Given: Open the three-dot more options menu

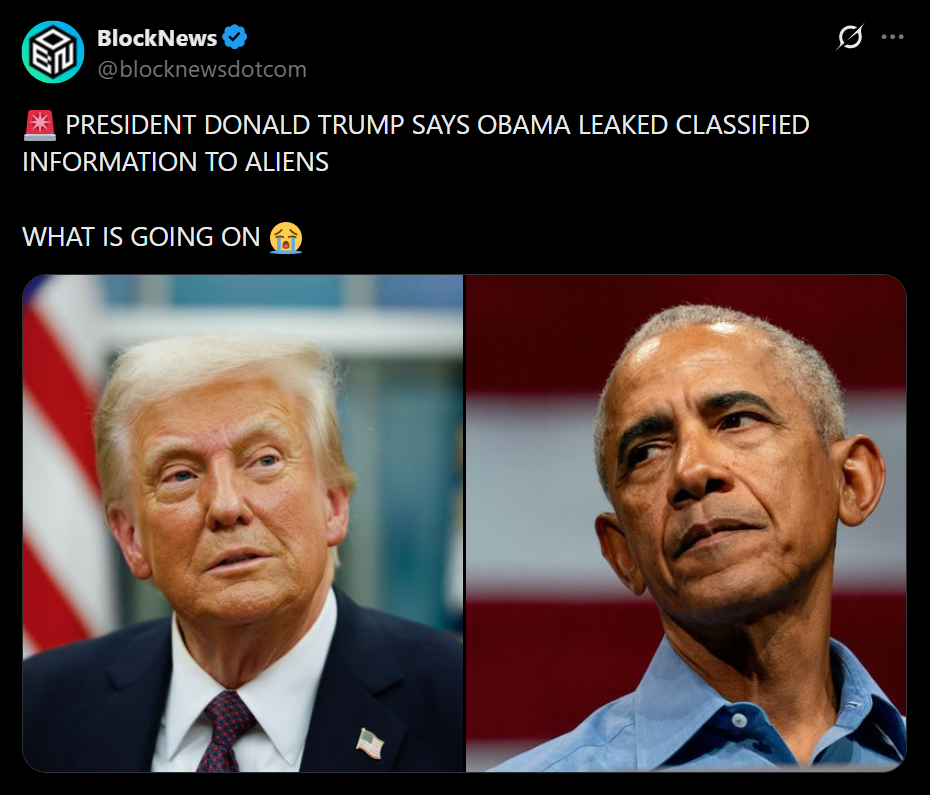Looking at the screenshot, I should [892, 37].
